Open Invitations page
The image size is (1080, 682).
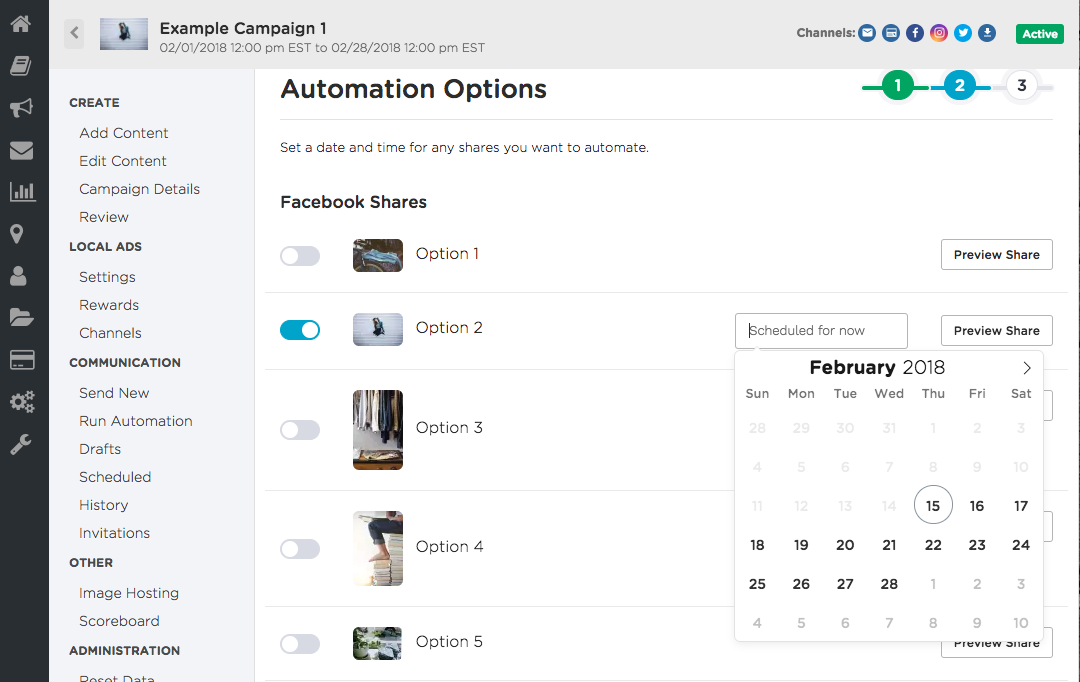pyautogui.click(x=114, y=533)
